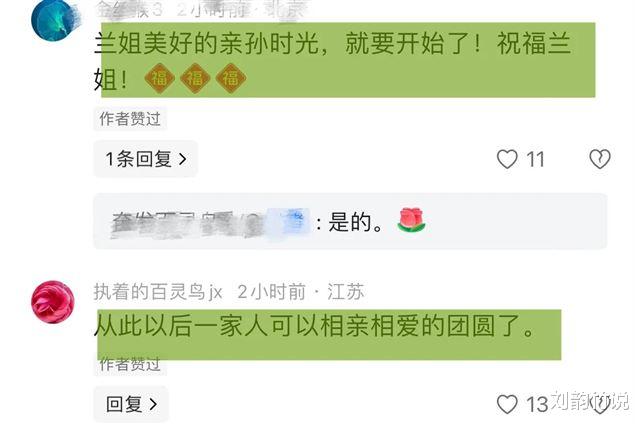The width and height of the screenshot is (640, 424).
Task: Click the blurred author name in reply box
Action: pos(210,223)
